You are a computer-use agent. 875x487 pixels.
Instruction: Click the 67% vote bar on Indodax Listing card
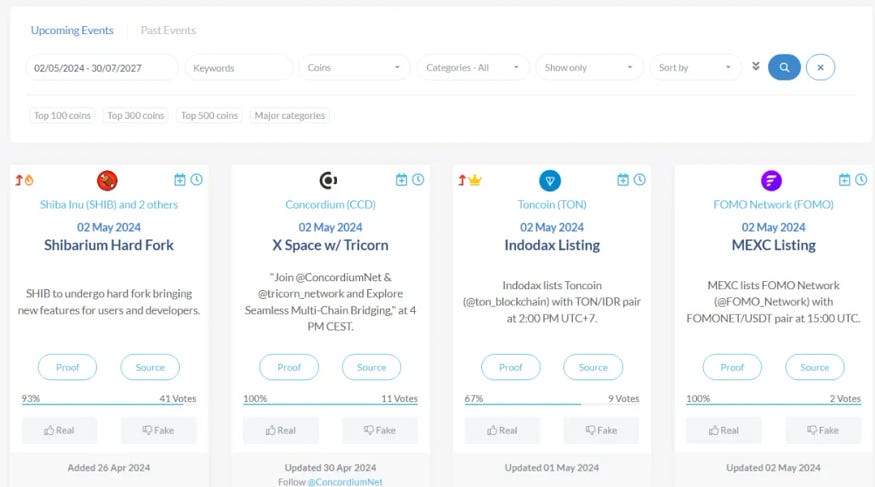pos(552,404)
